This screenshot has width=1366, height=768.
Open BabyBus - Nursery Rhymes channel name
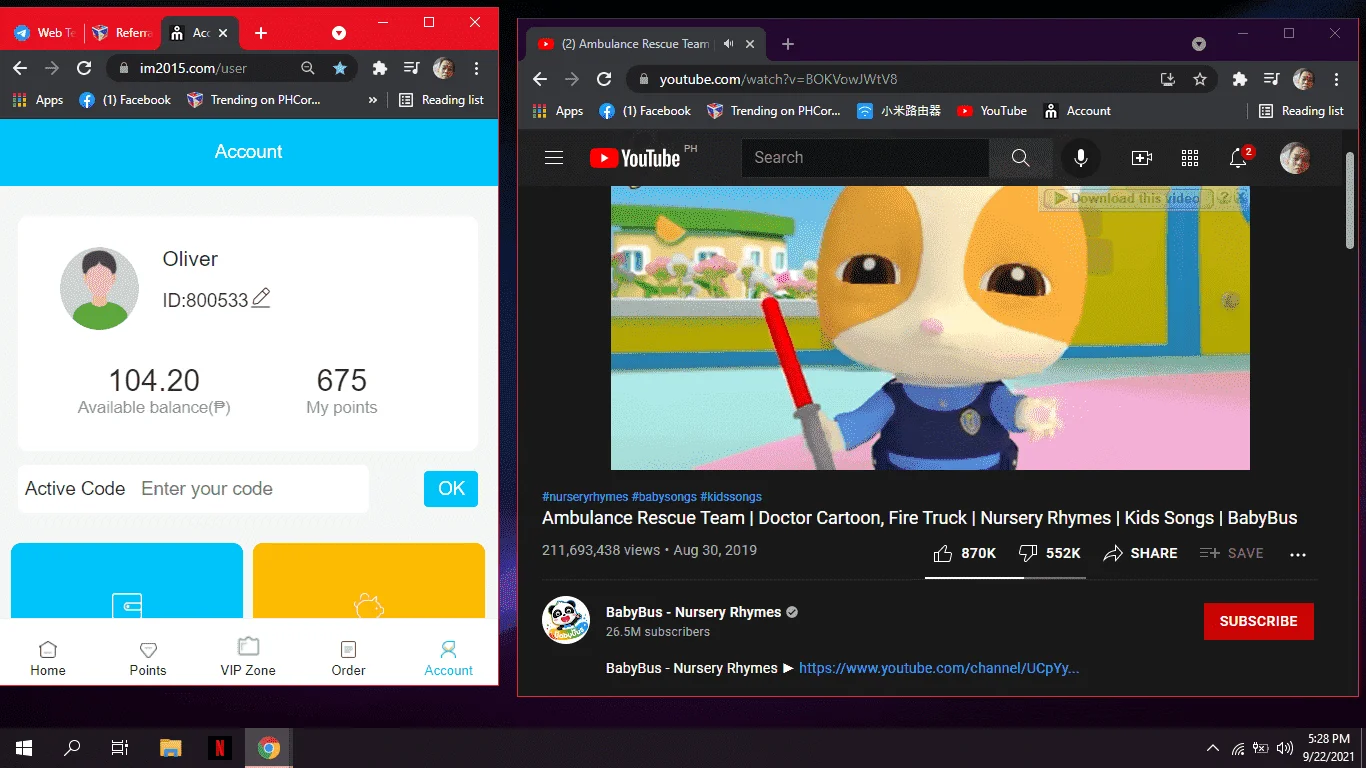coord(693,612)
